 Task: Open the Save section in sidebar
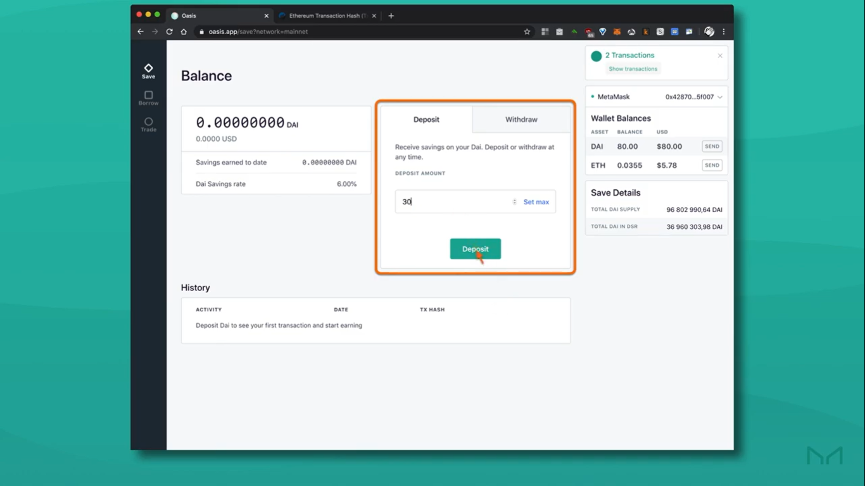tap(149, 71)
